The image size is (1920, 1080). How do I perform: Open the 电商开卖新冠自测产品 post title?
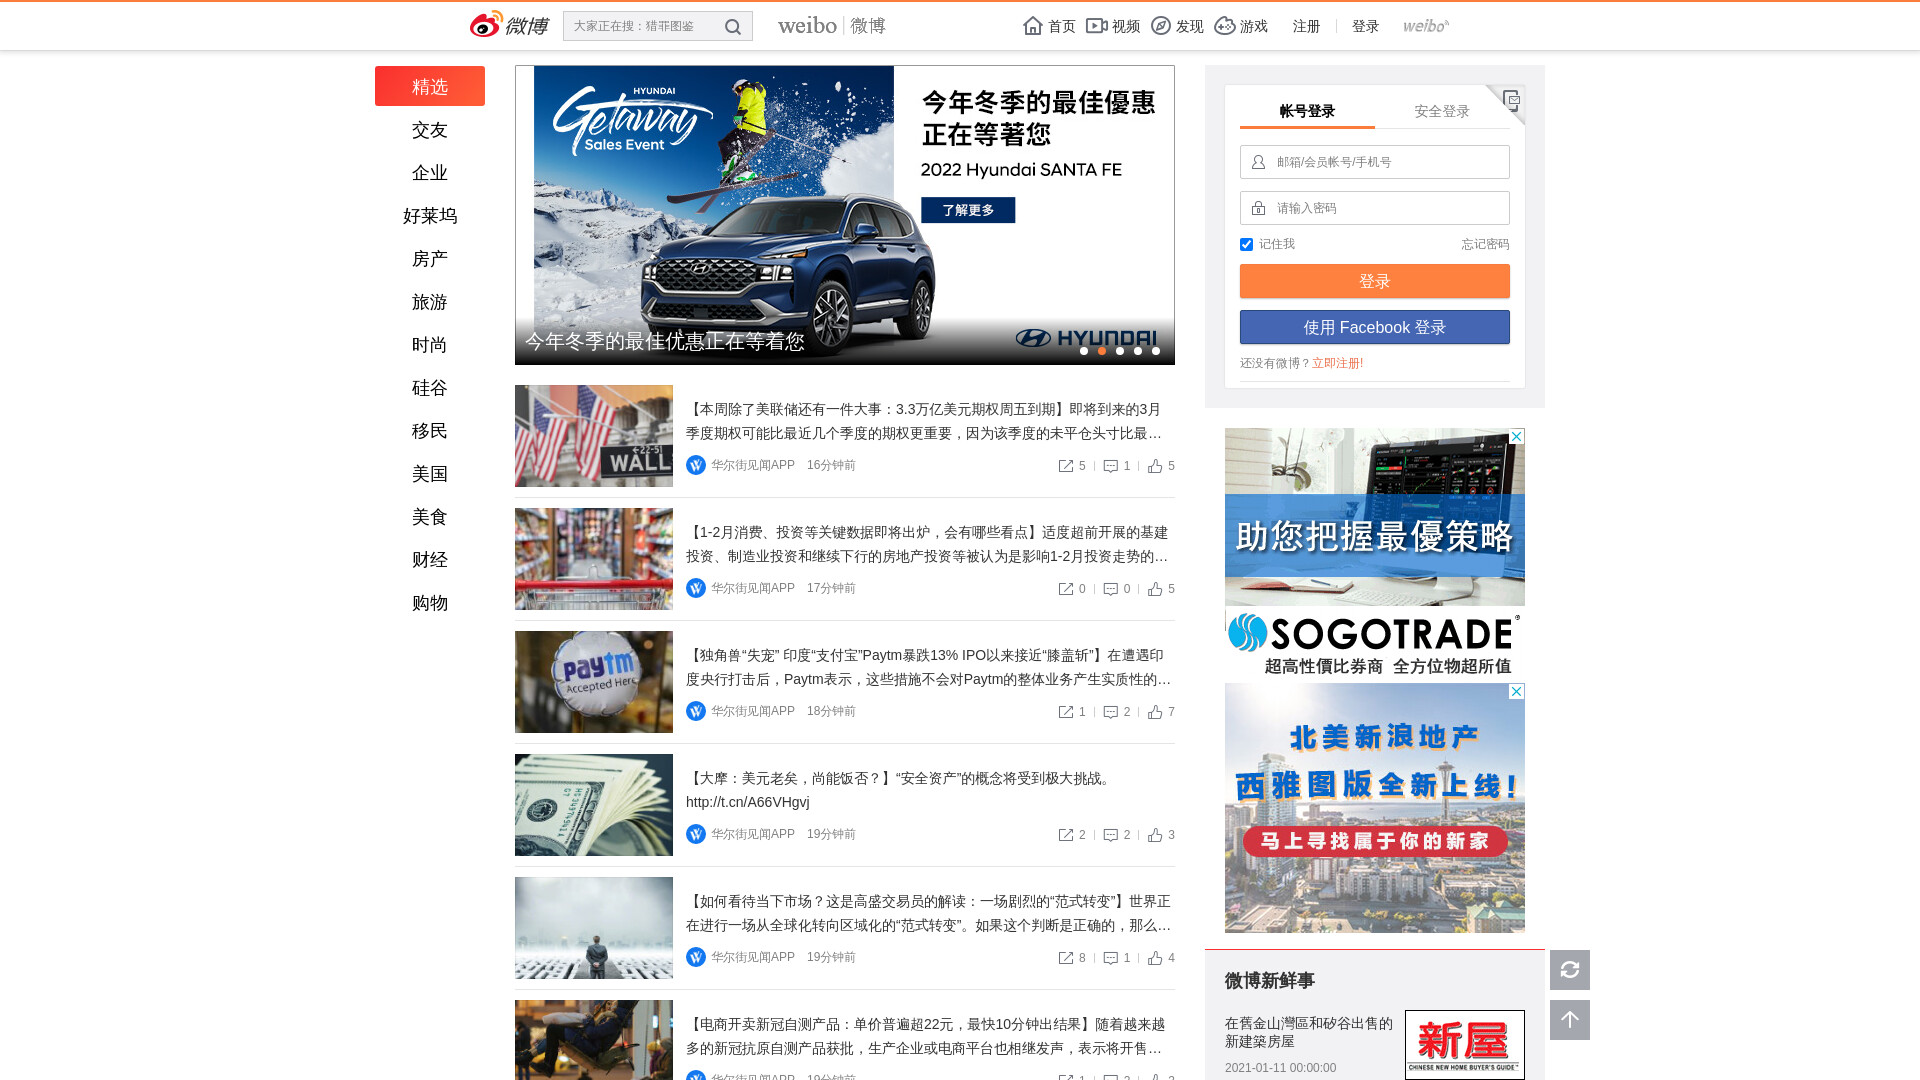click(x=928, y=1036)
